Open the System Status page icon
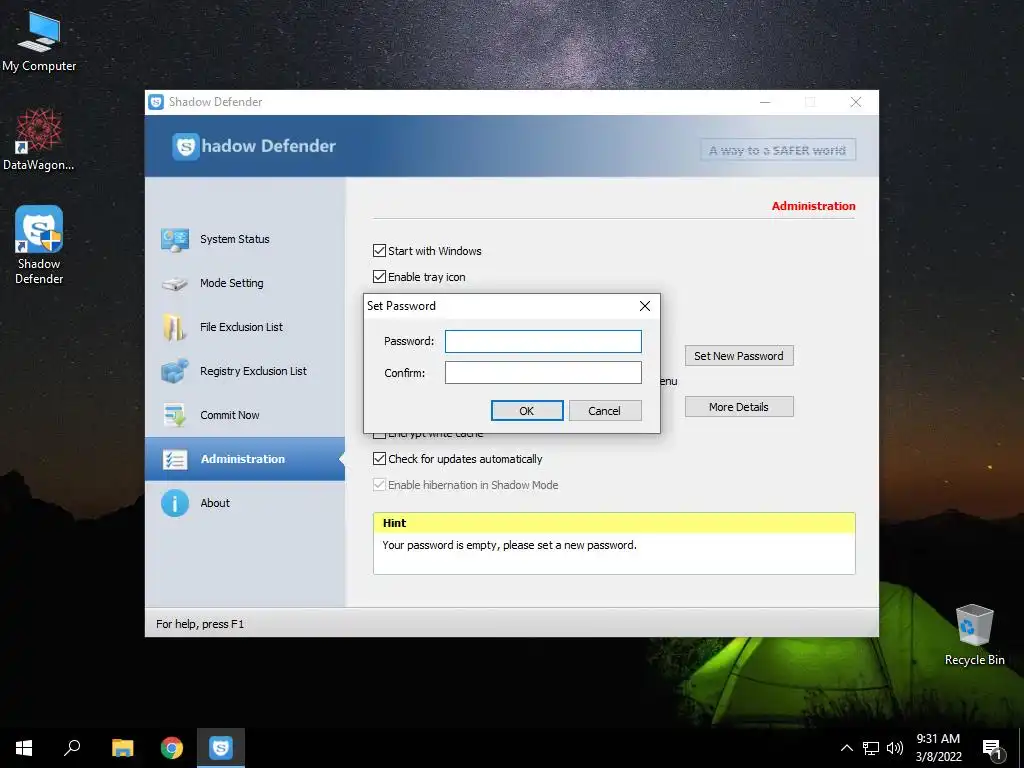The width and height of the screenshot is (1024, 768). 175,240
